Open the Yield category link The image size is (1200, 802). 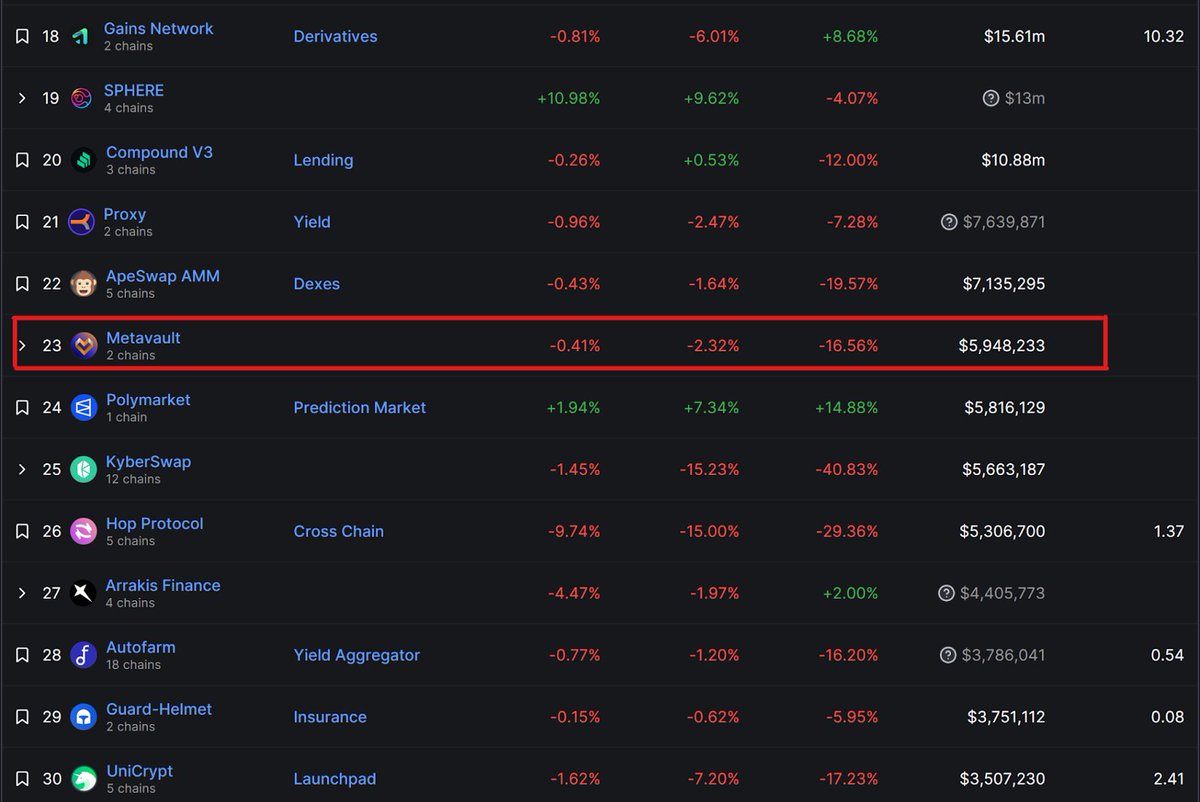(312, 222)
